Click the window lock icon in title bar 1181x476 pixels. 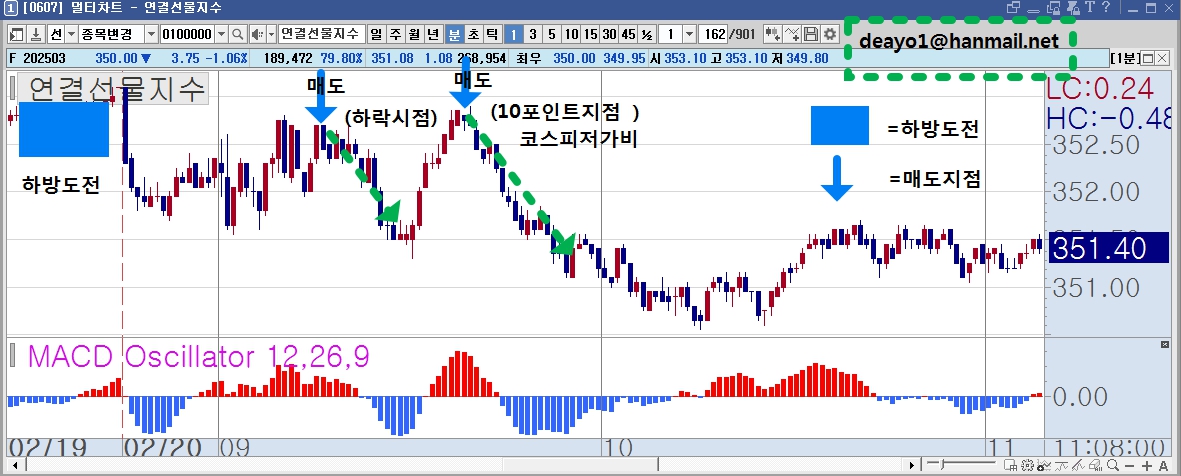point(1054,8)
